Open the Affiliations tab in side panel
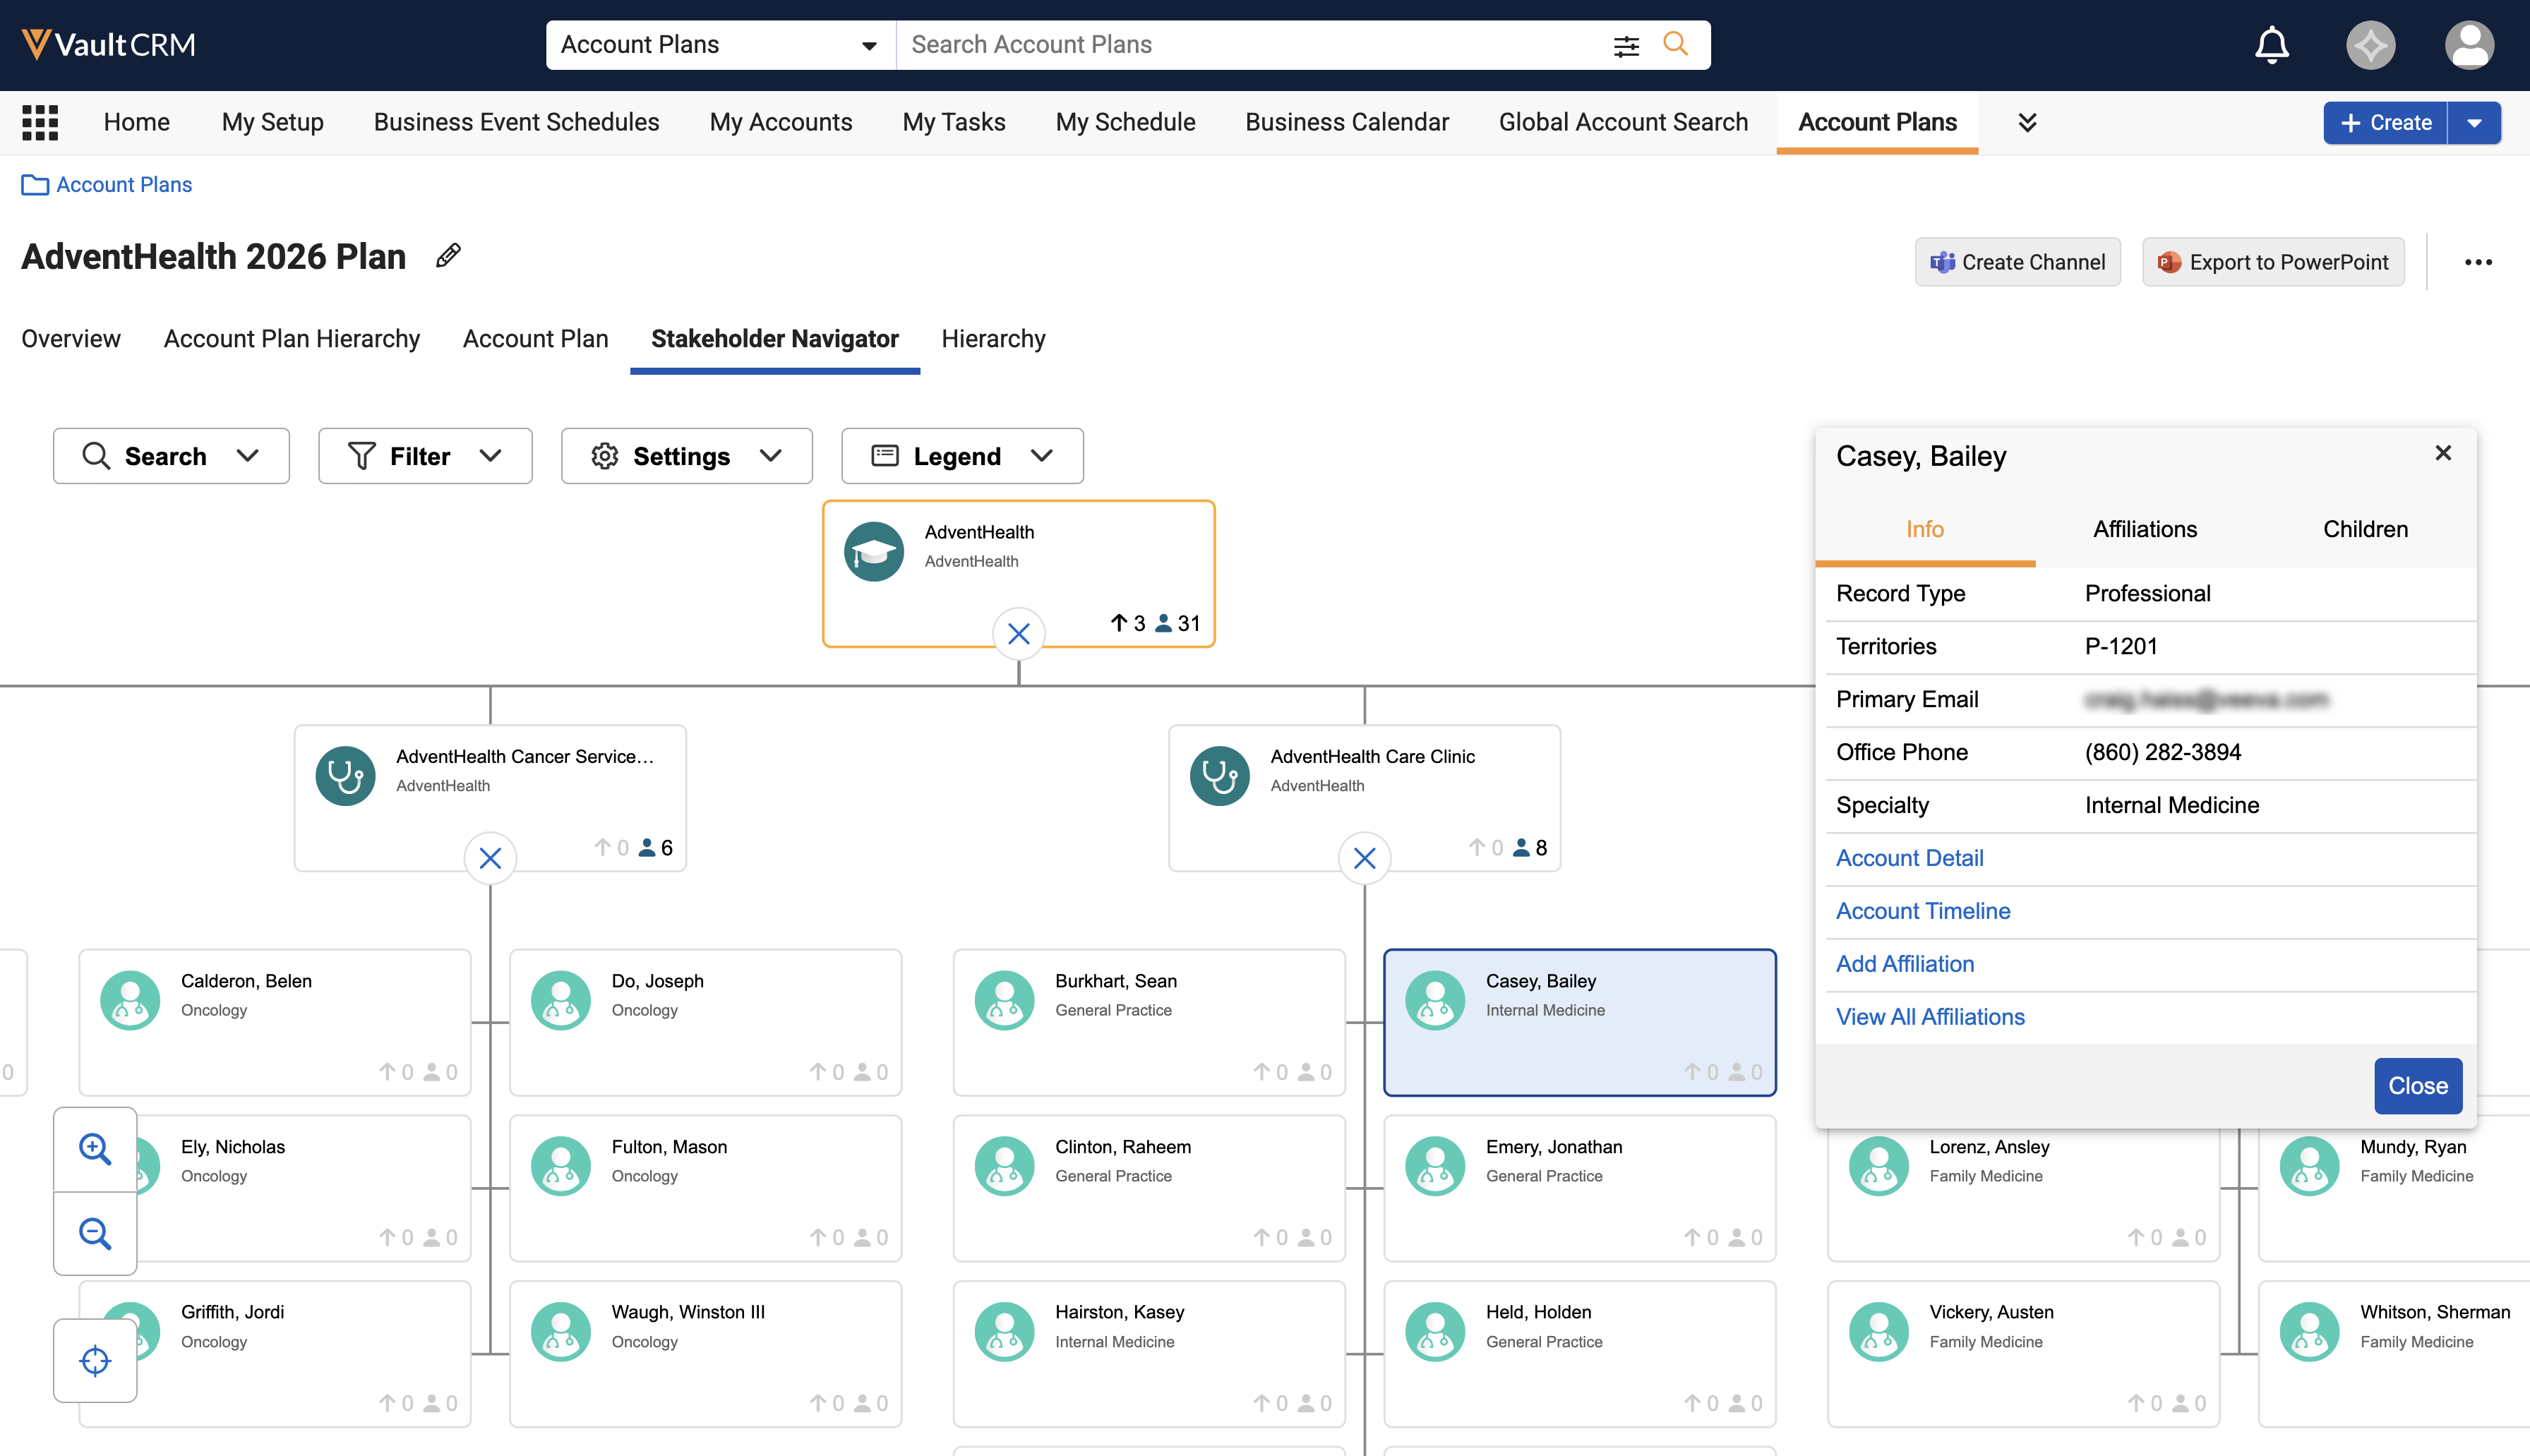The width and height of the screenshot is (2530, 1456). click(2145, 529)
